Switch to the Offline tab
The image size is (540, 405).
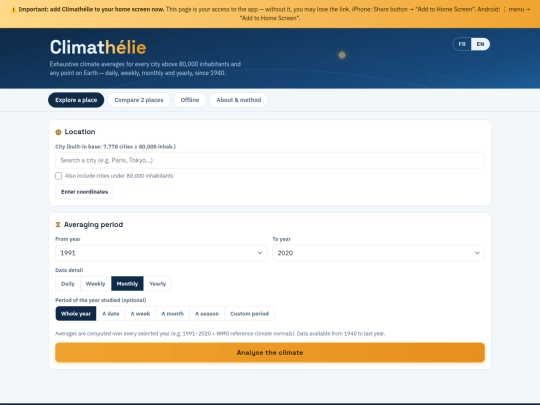coord(190,100)
